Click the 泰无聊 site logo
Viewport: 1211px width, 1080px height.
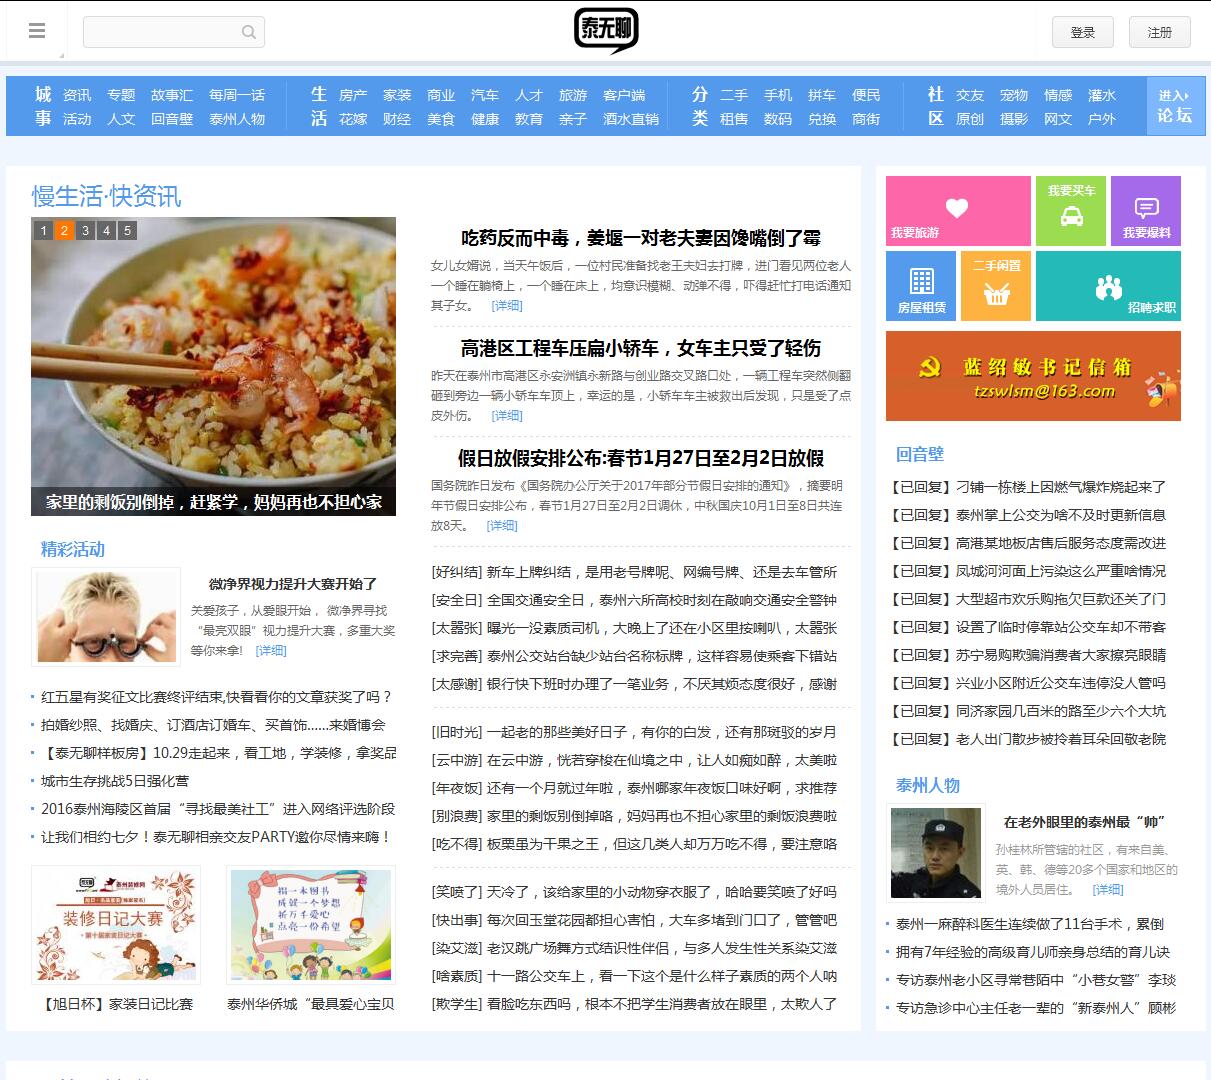click(x=605, y=30)
